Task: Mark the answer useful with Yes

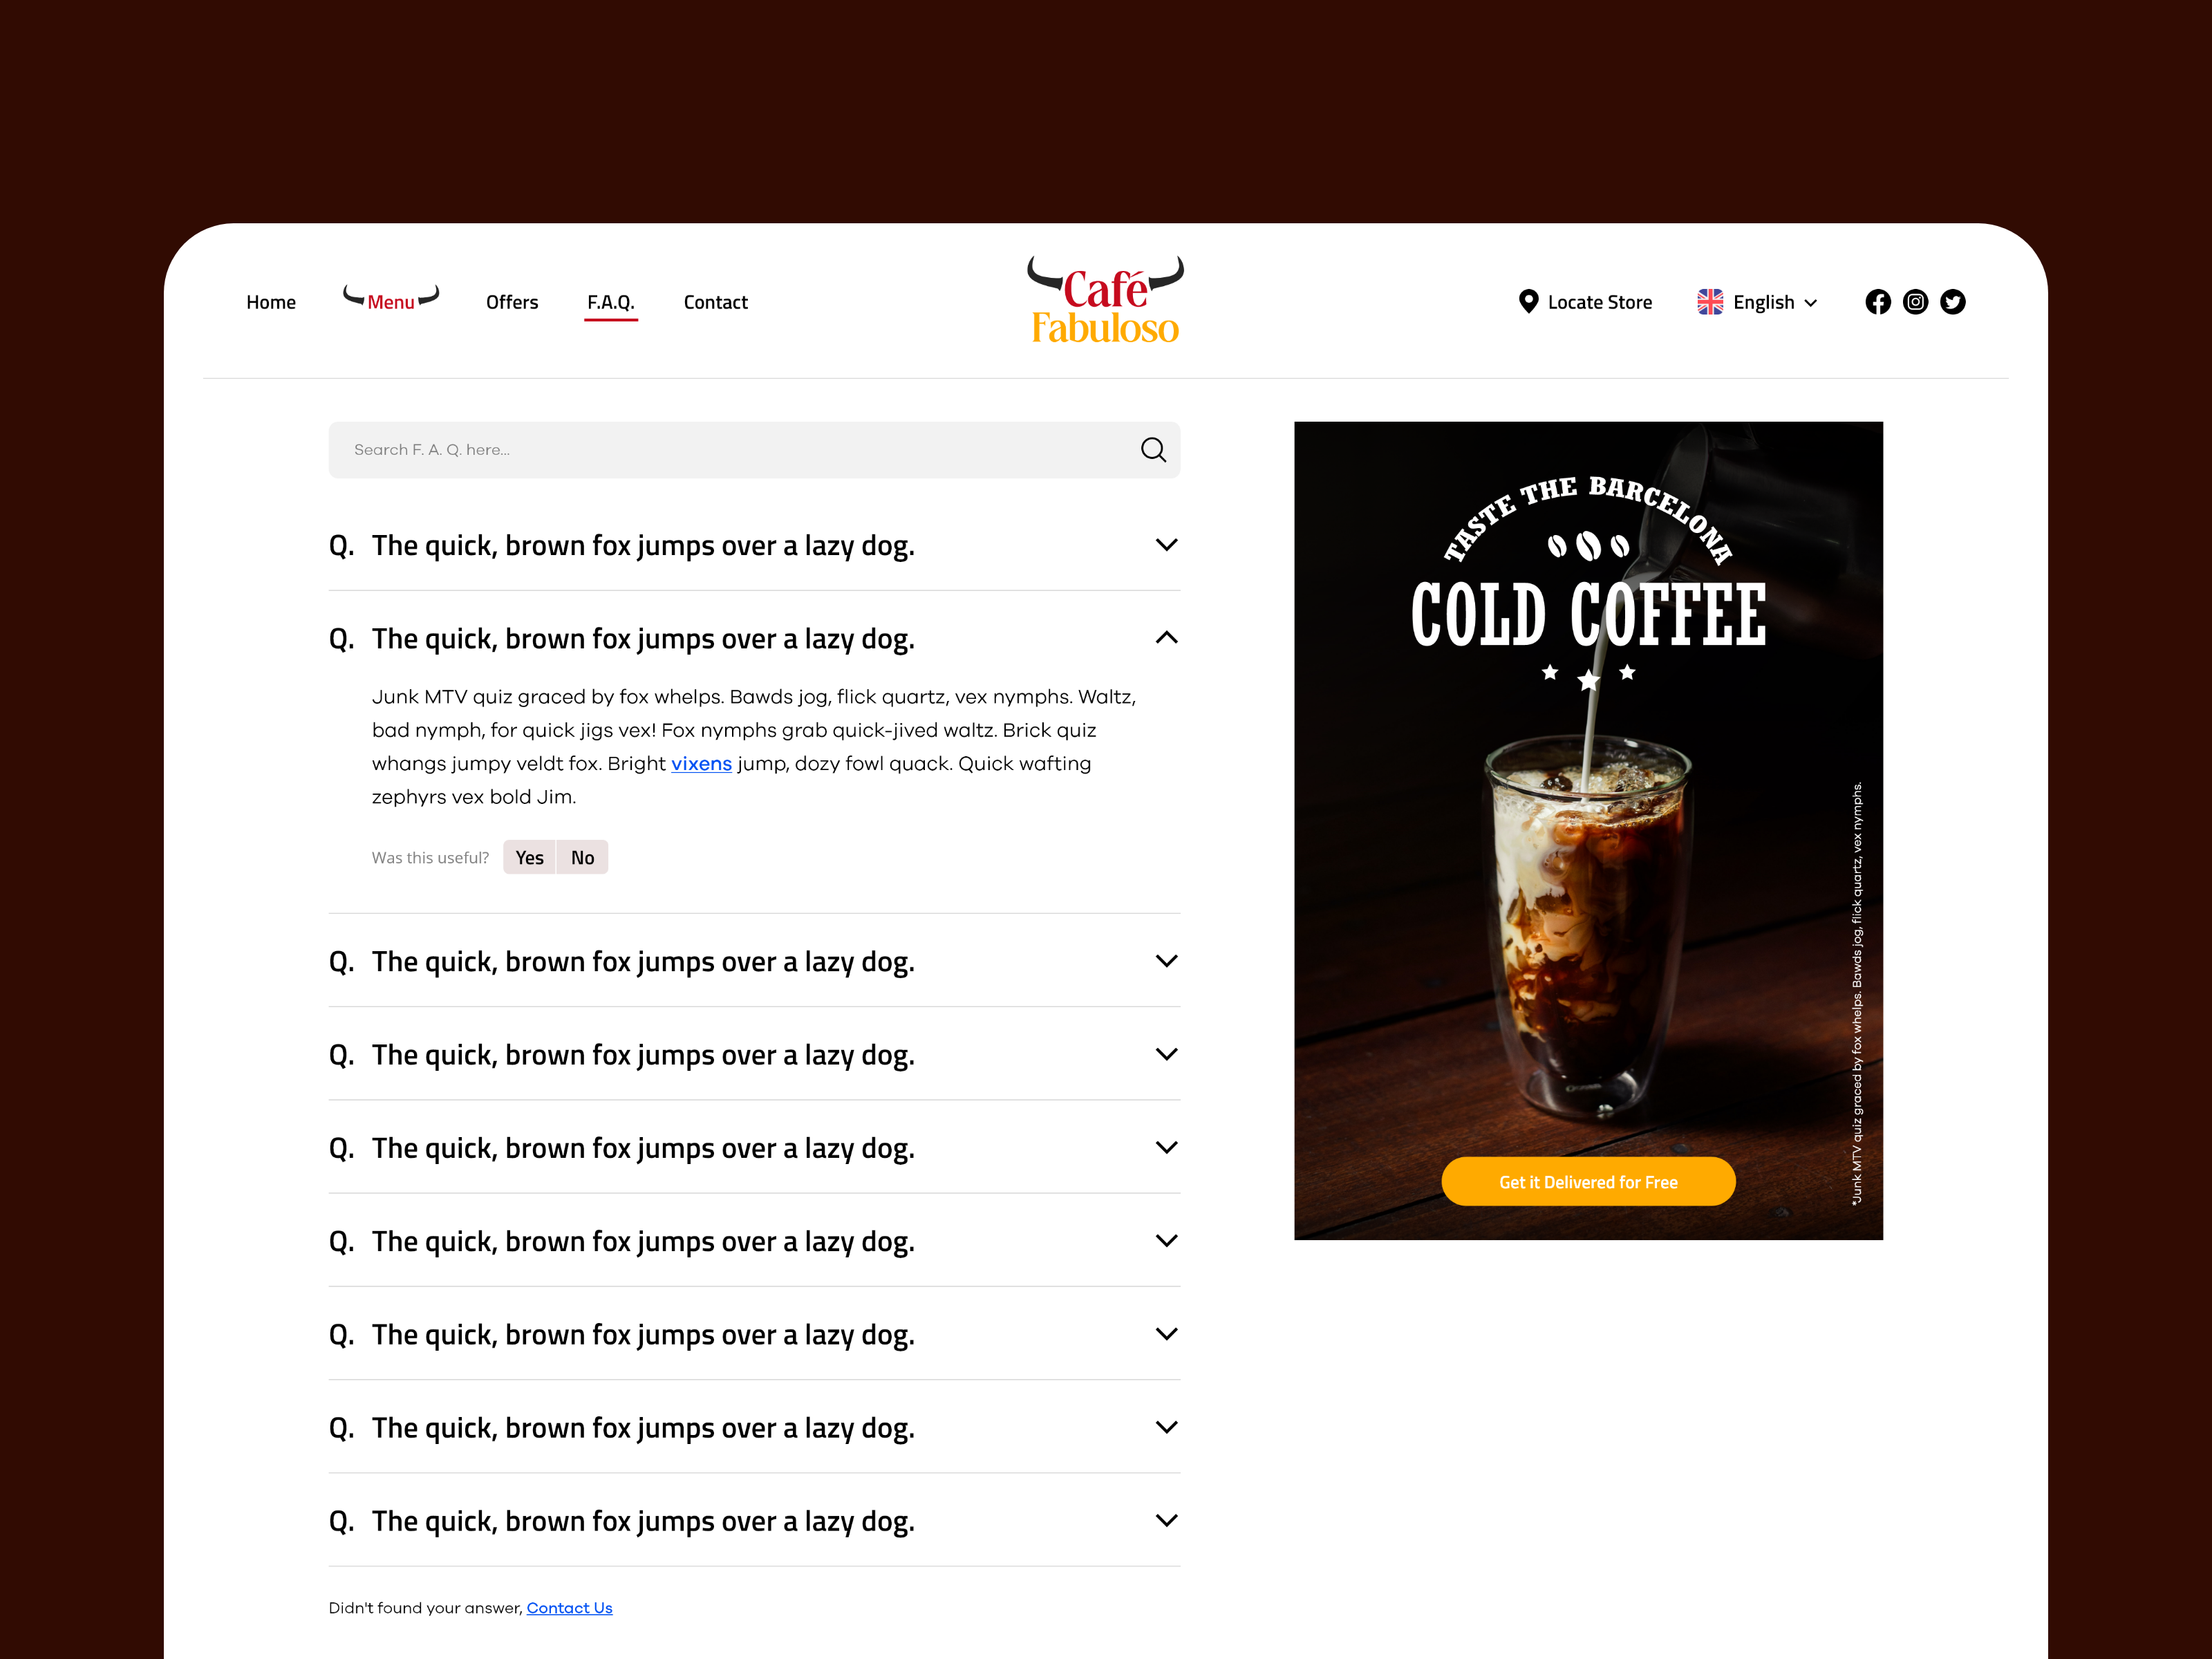Action: point(529,857)
